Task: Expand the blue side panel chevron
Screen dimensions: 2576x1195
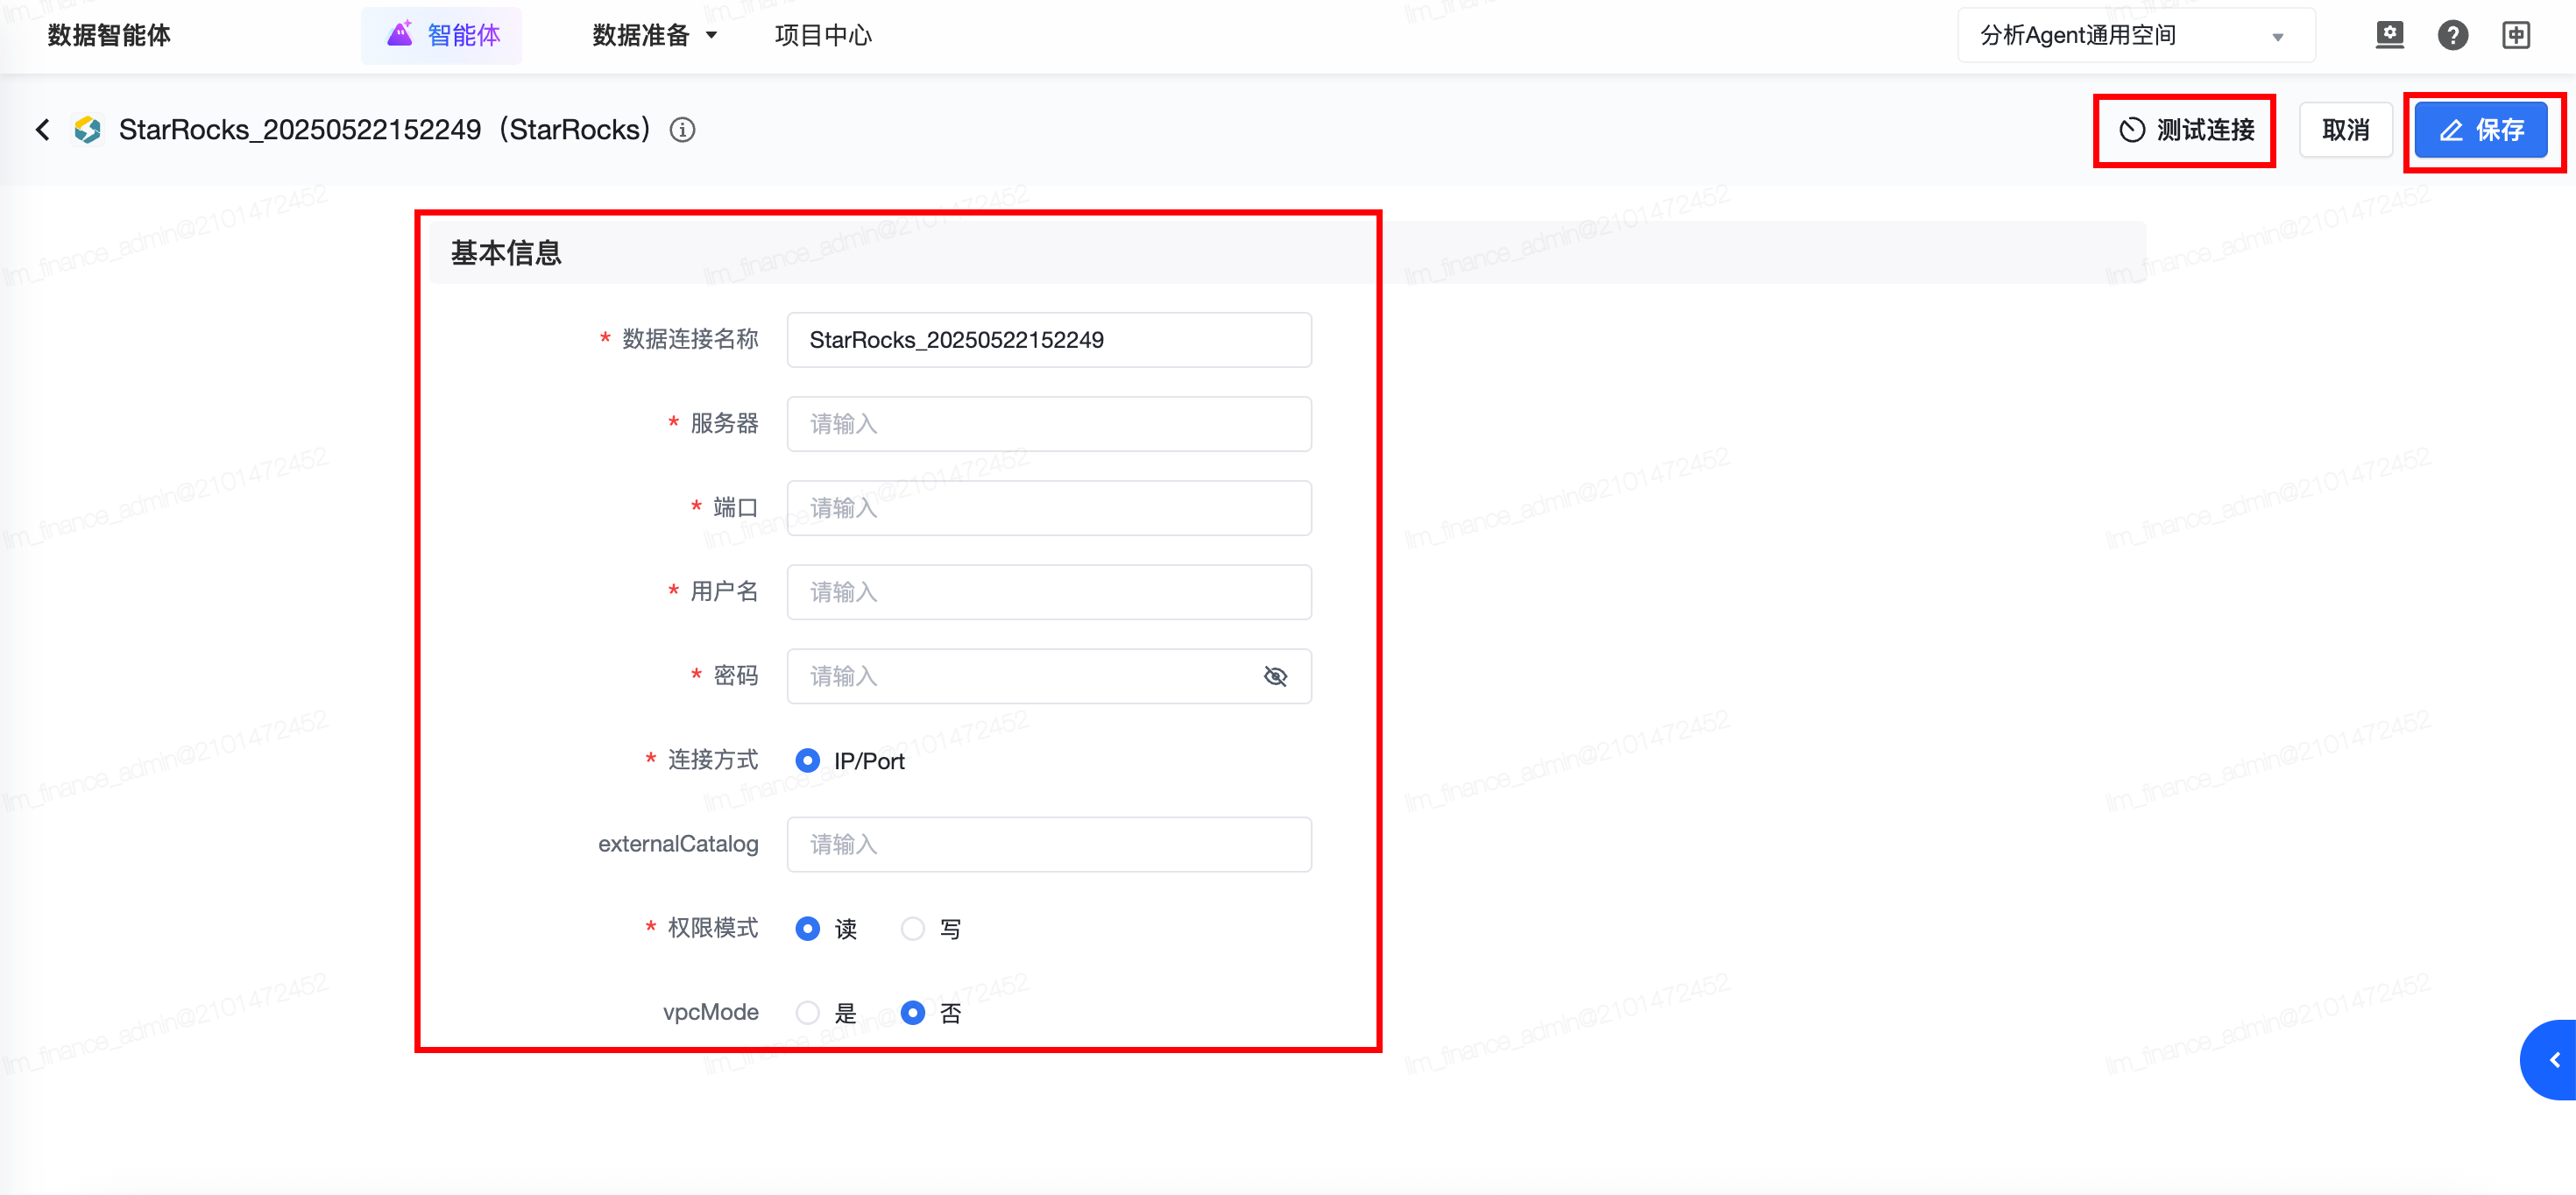Action: click(x=2554, y=1060)
